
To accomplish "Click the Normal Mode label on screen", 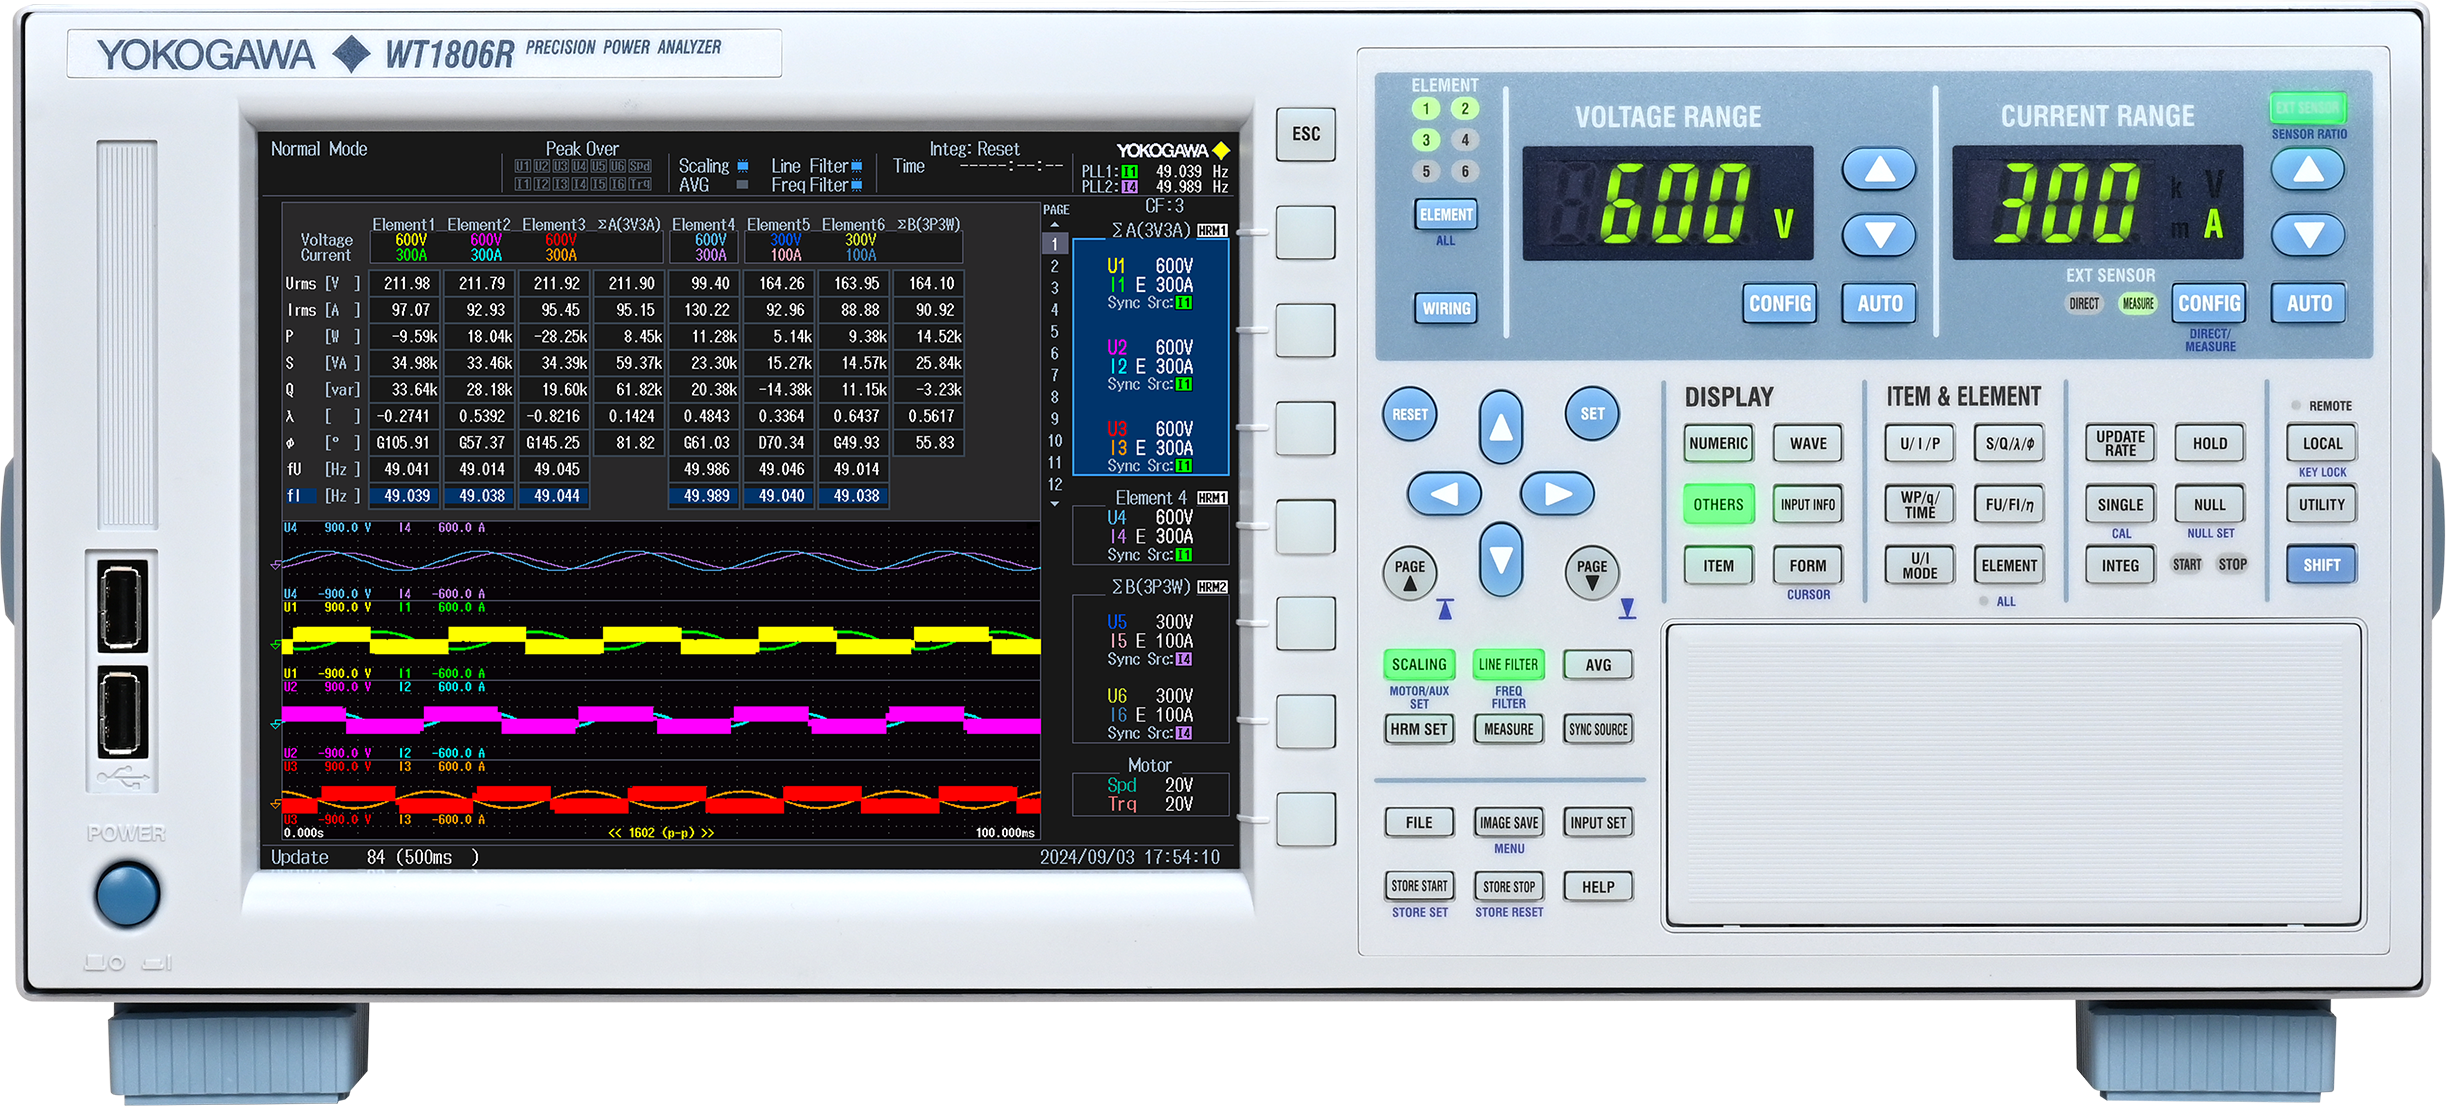I will click(x=319, y=149).
